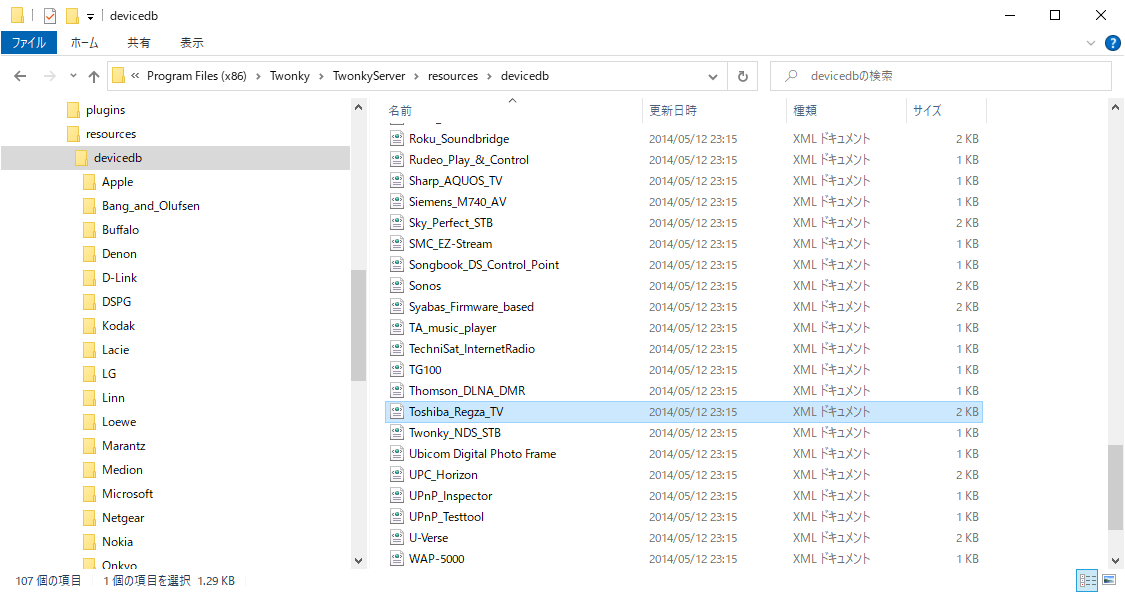Click the forward navigation arrow

point(50,76)
